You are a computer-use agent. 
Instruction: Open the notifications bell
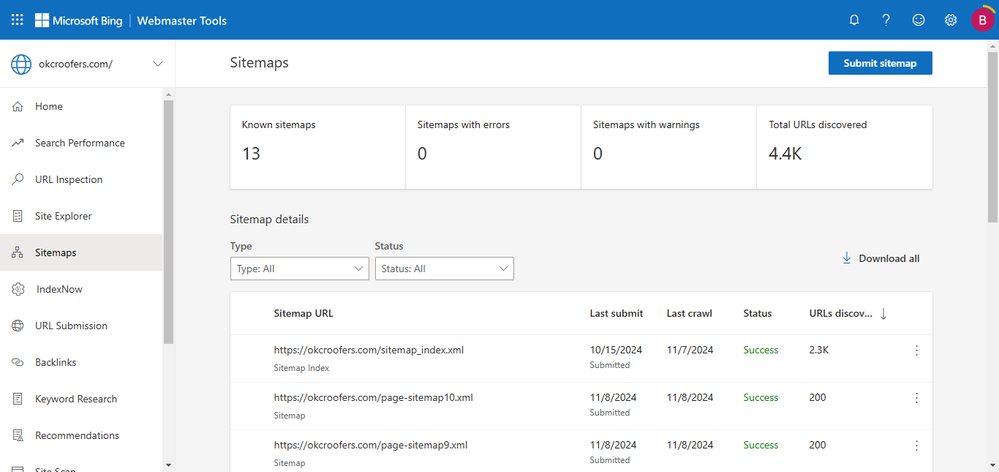tap(854, 20)
